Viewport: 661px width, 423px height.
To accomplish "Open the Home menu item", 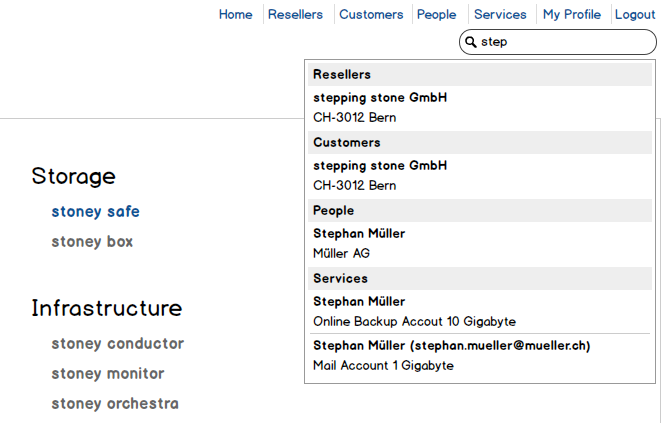I will [236, 14].
